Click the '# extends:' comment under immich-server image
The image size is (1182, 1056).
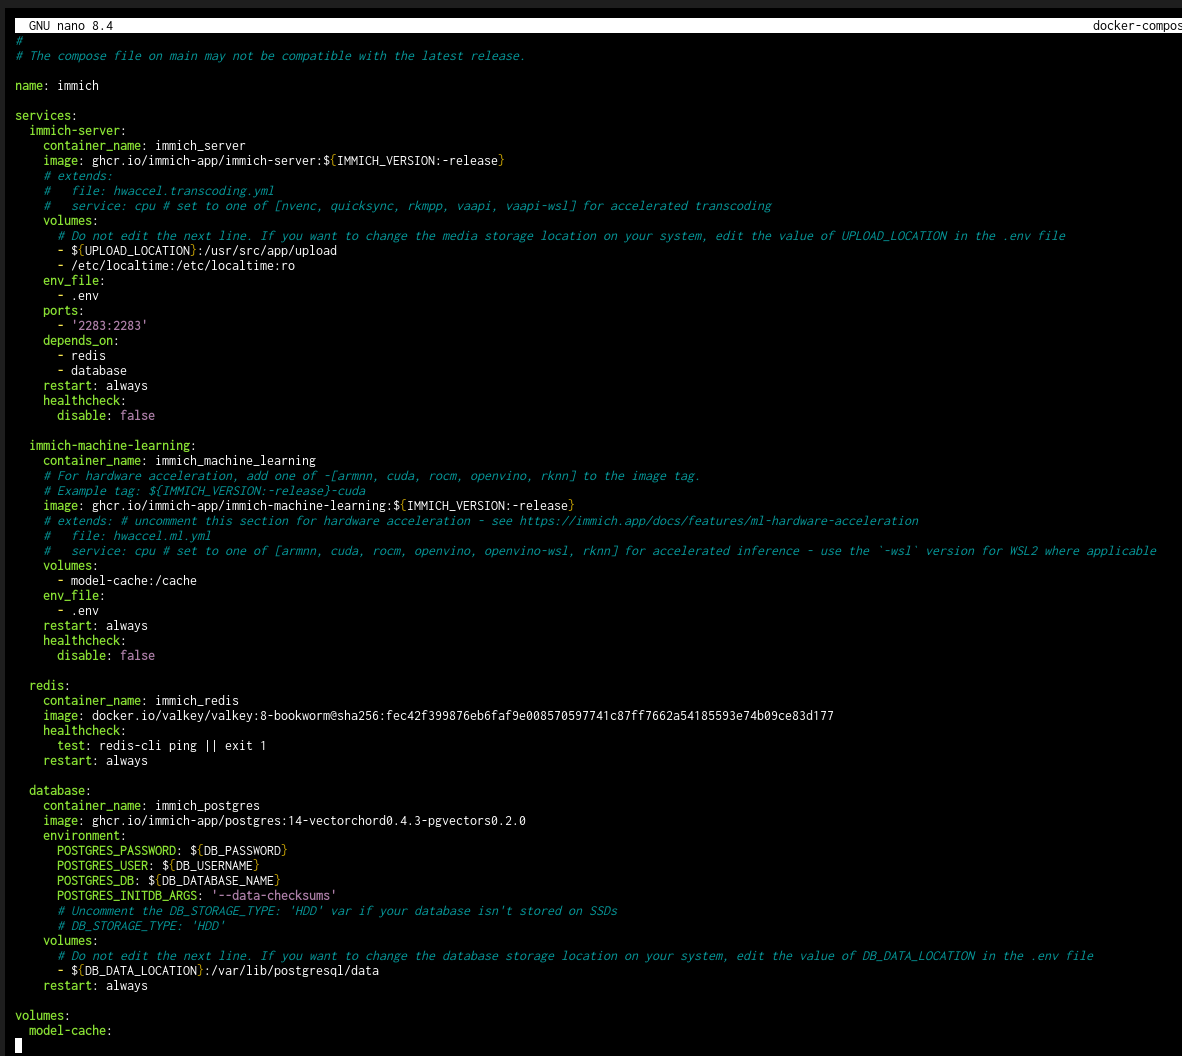[x=78, y=176]
